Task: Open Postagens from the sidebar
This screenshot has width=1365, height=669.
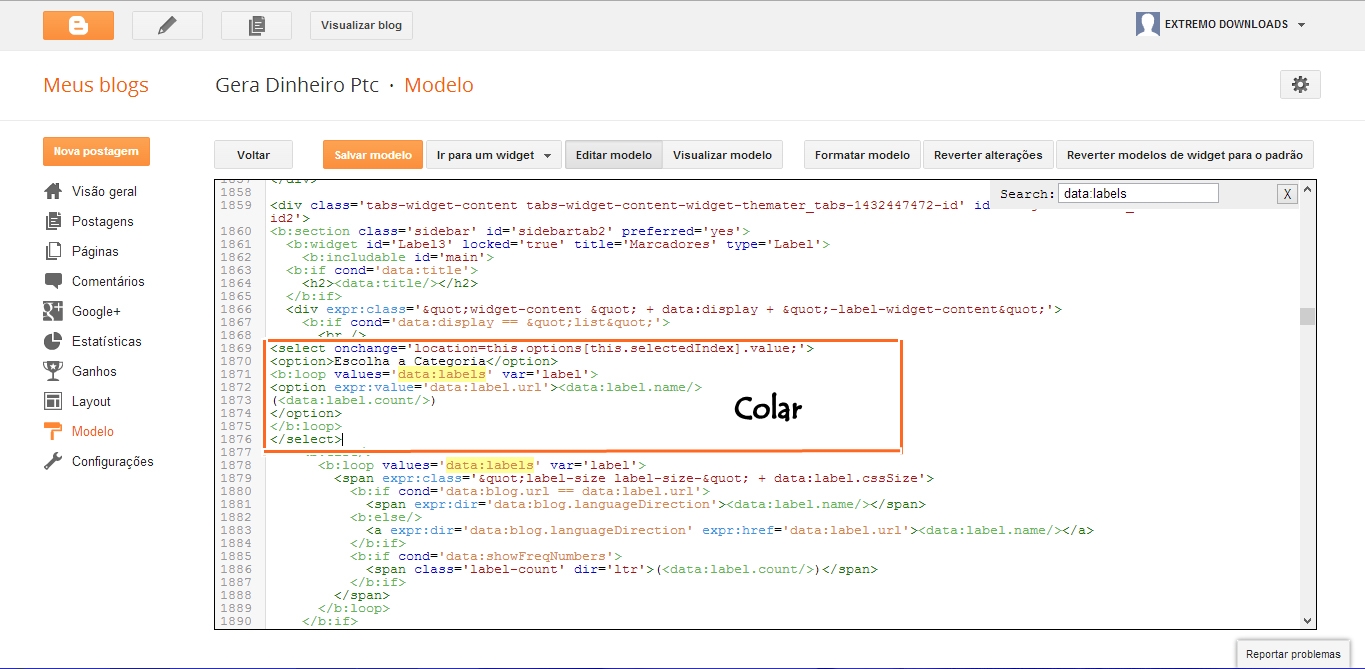Action: 101,221
